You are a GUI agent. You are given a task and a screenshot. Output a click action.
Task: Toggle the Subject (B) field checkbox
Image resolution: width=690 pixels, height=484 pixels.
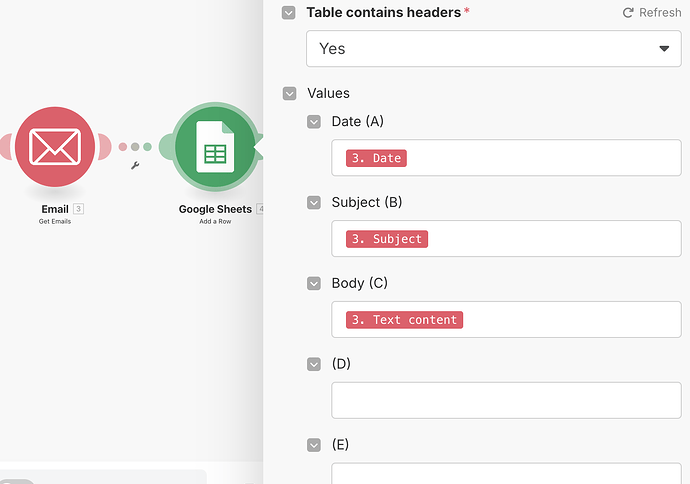pos(314,202)
